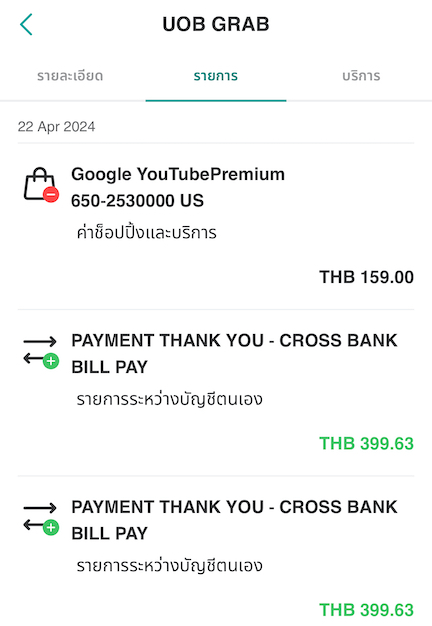Tap green plus badge on the upper payment
The image size is (432, 626).
[x=51, y=361]
